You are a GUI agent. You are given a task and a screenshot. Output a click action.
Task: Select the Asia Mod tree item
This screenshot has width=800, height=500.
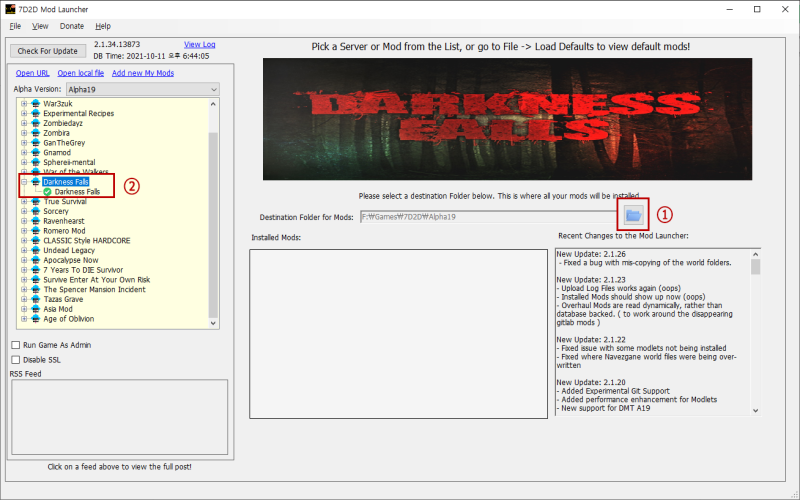pos(58,309)
